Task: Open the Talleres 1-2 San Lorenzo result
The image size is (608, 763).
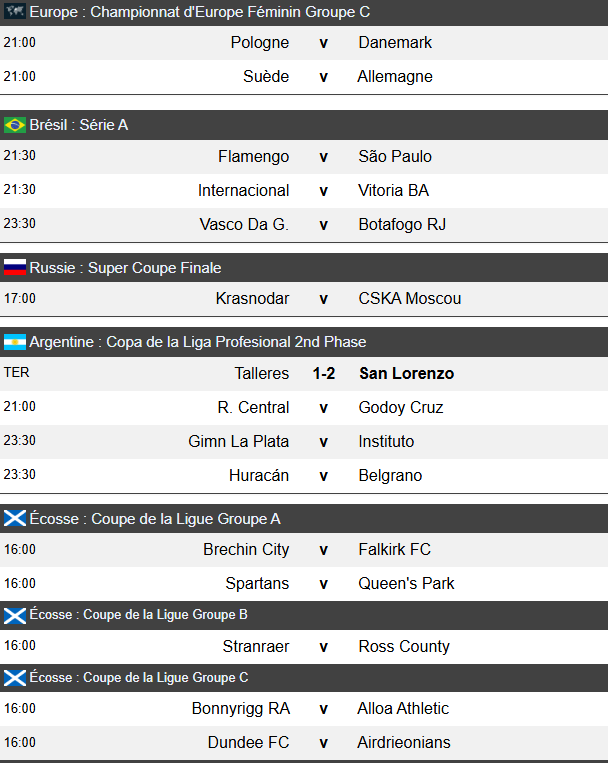Action: pyautogui.click(x=323, y=374)
